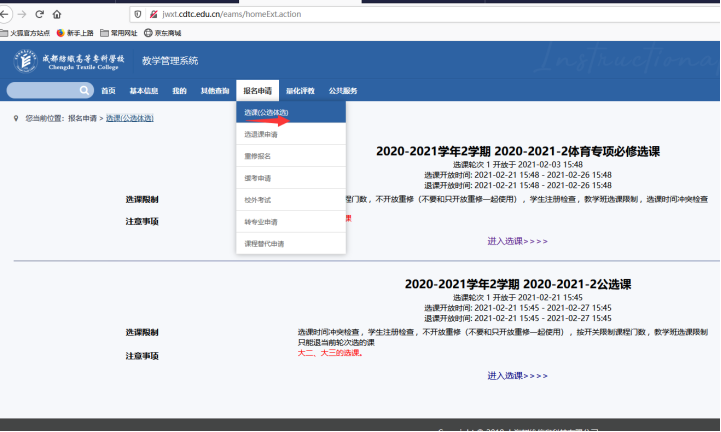Click the shield tracking protection icon
The image size is (721, 432).
click(138, 15)
